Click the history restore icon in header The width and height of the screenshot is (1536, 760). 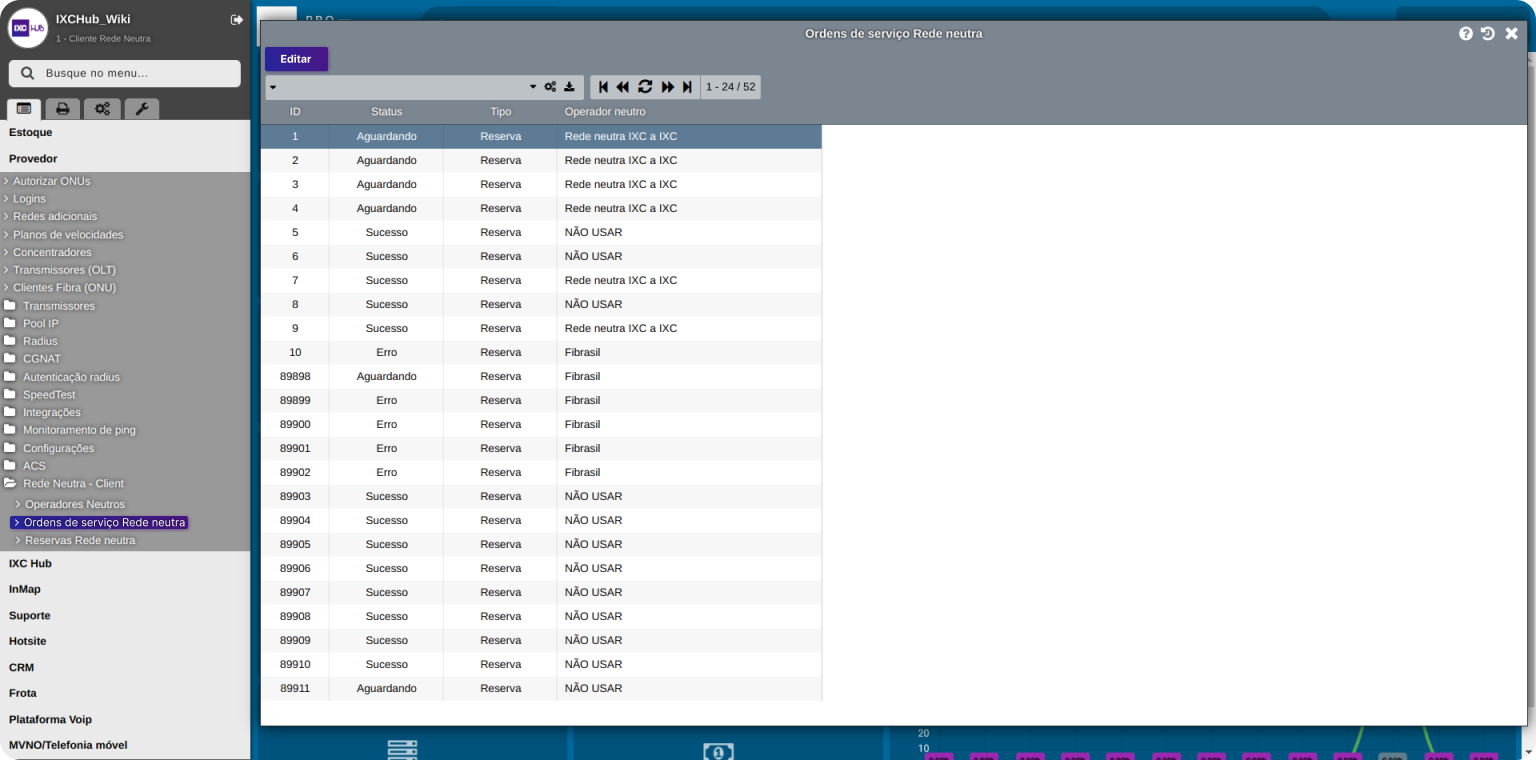pyautogui.click(x=1488, y=34)
